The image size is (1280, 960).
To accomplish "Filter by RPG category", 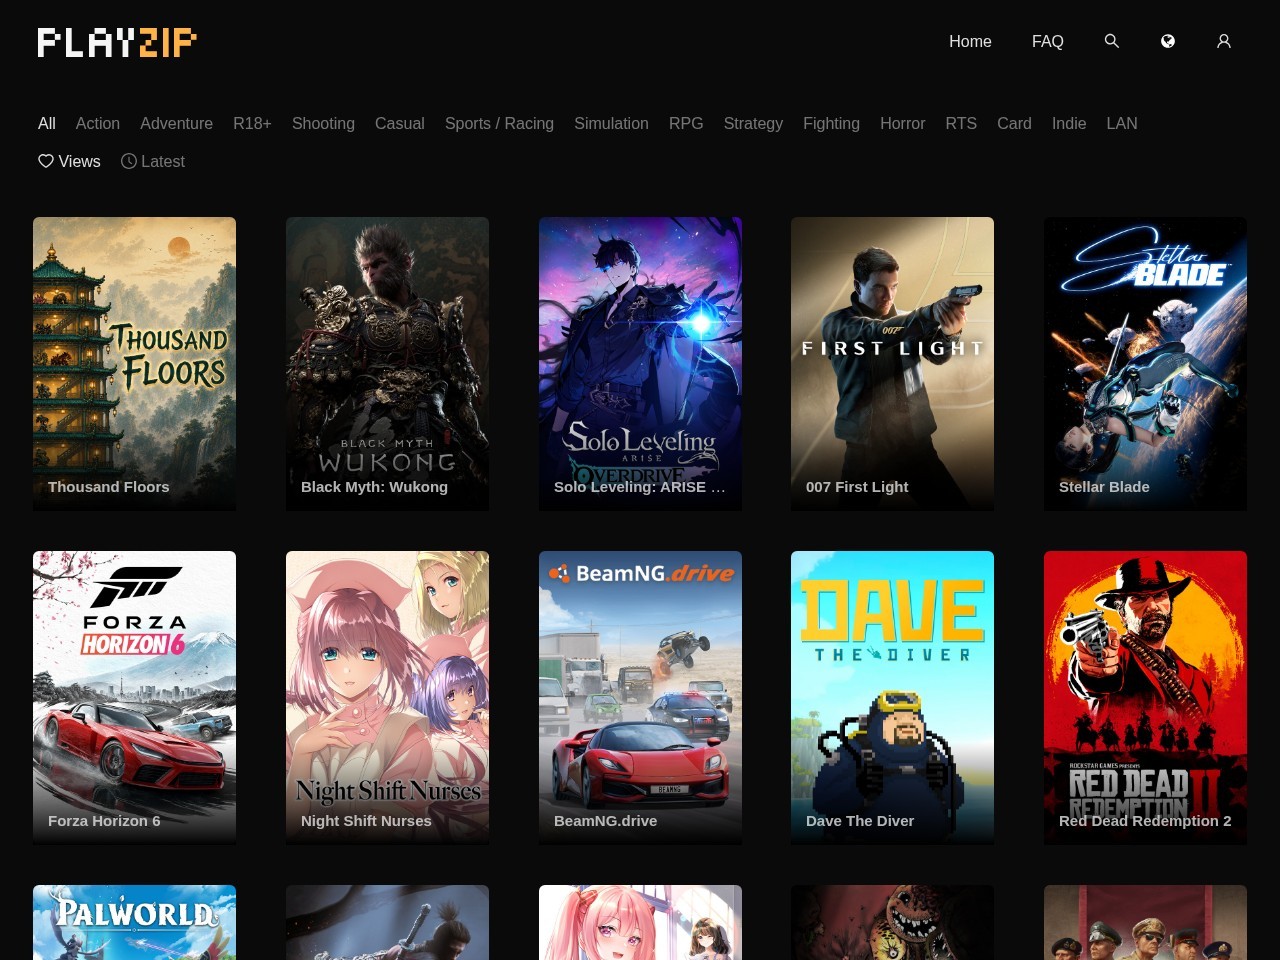I will [x=686, y=123].
